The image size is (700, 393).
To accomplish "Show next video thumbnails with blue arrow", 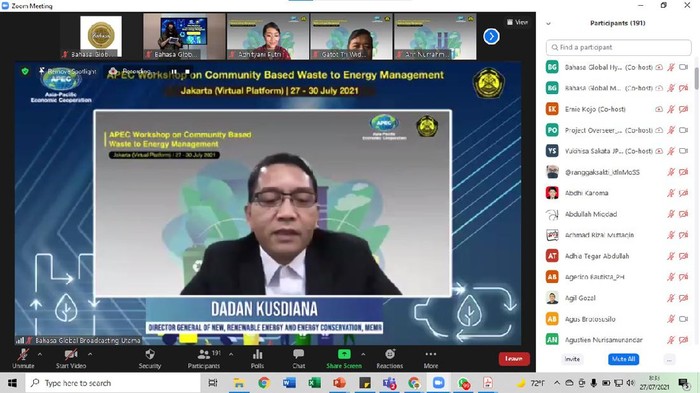I will (x=491, y=36).
